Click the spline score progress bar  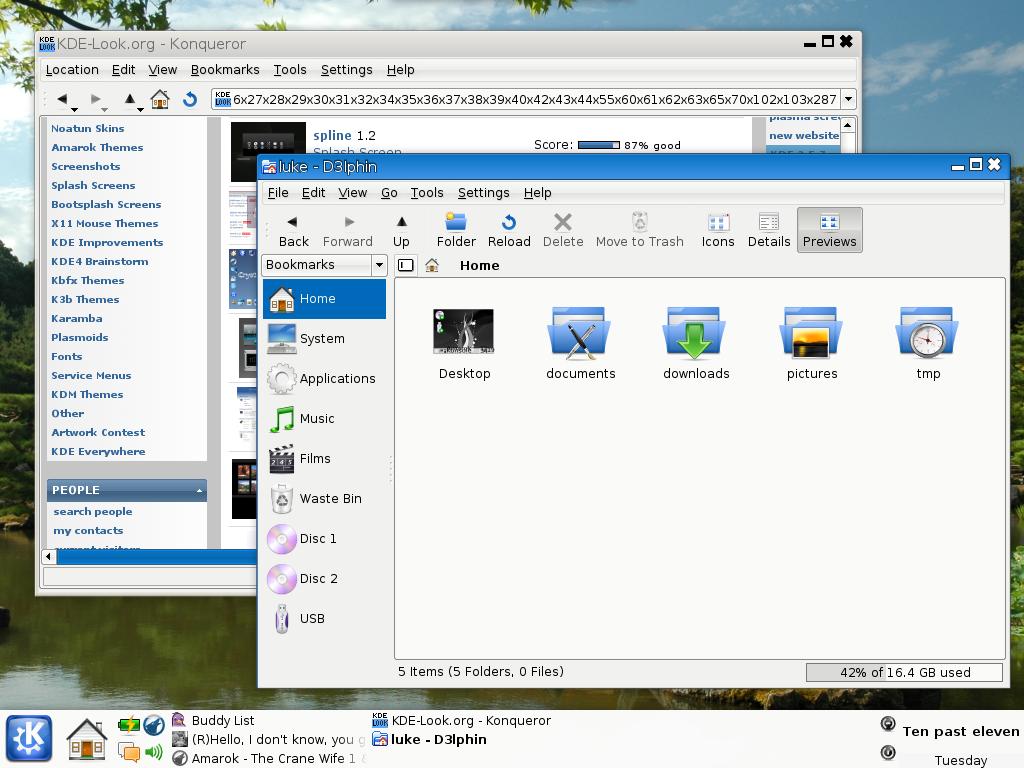[x=599, y=145]
